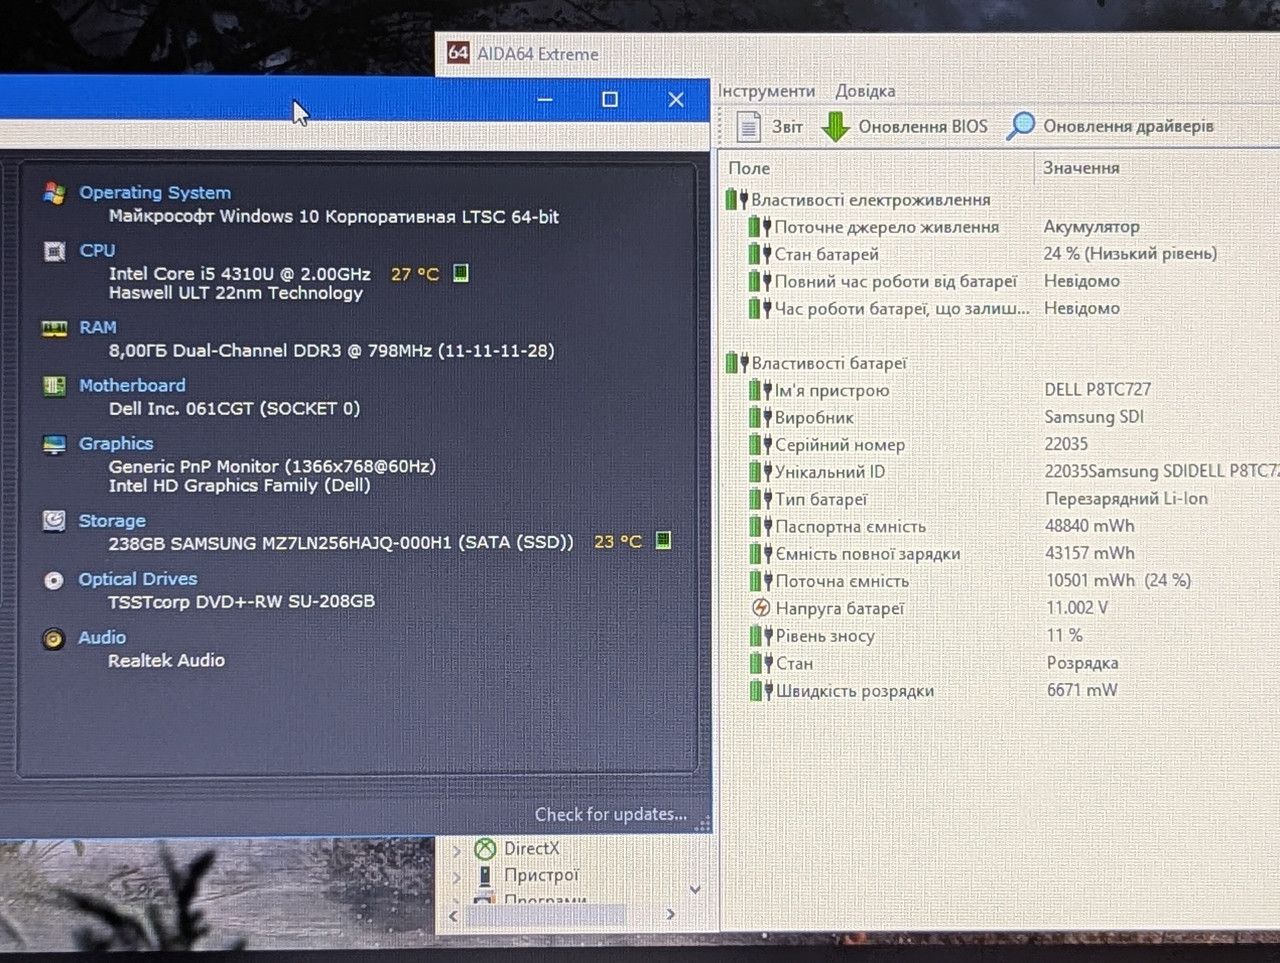
Task: Click the magnifier icon for Оновлення драйверів
Action: (x=1020, y=126)
